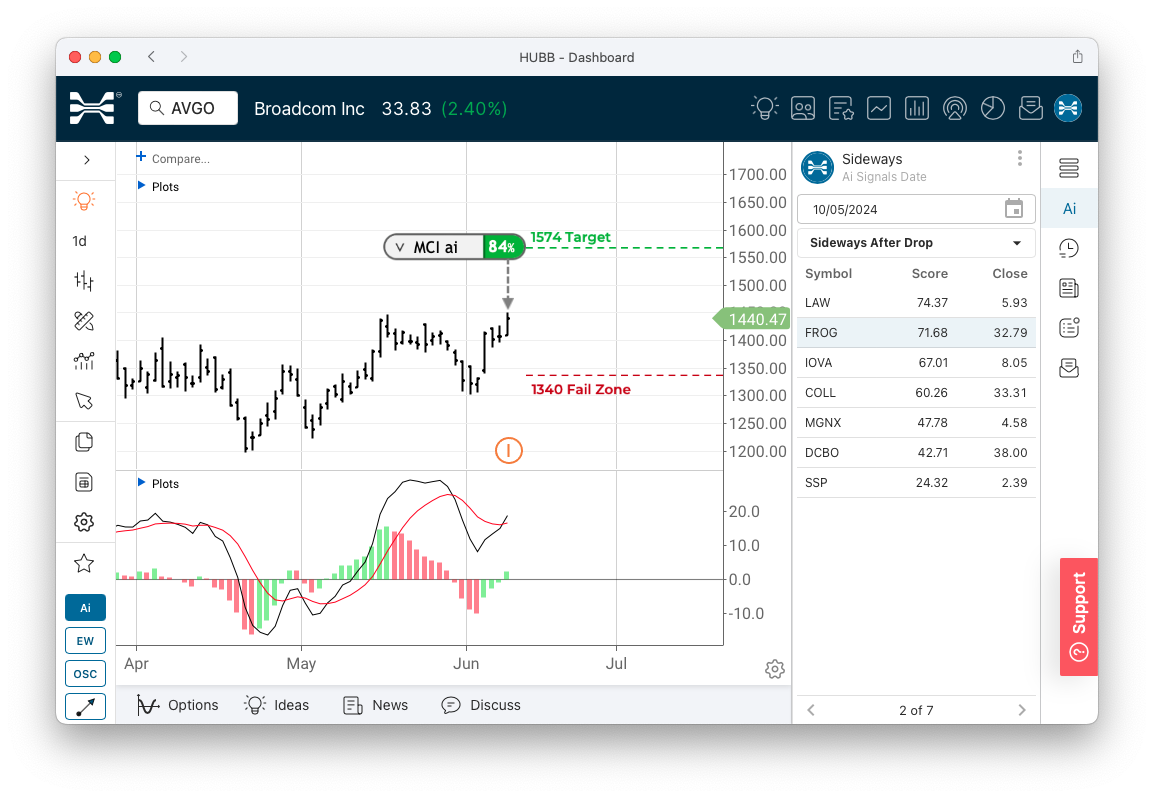Expand the MCI ai signal chevron

[x=400, y=247]
